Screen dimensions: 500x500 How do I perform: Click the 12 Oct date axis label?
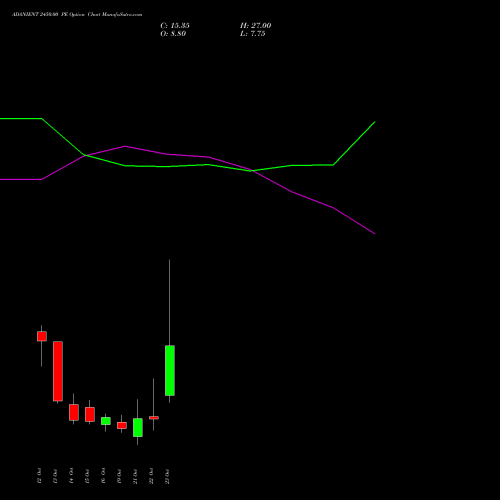tap(39, 476)
